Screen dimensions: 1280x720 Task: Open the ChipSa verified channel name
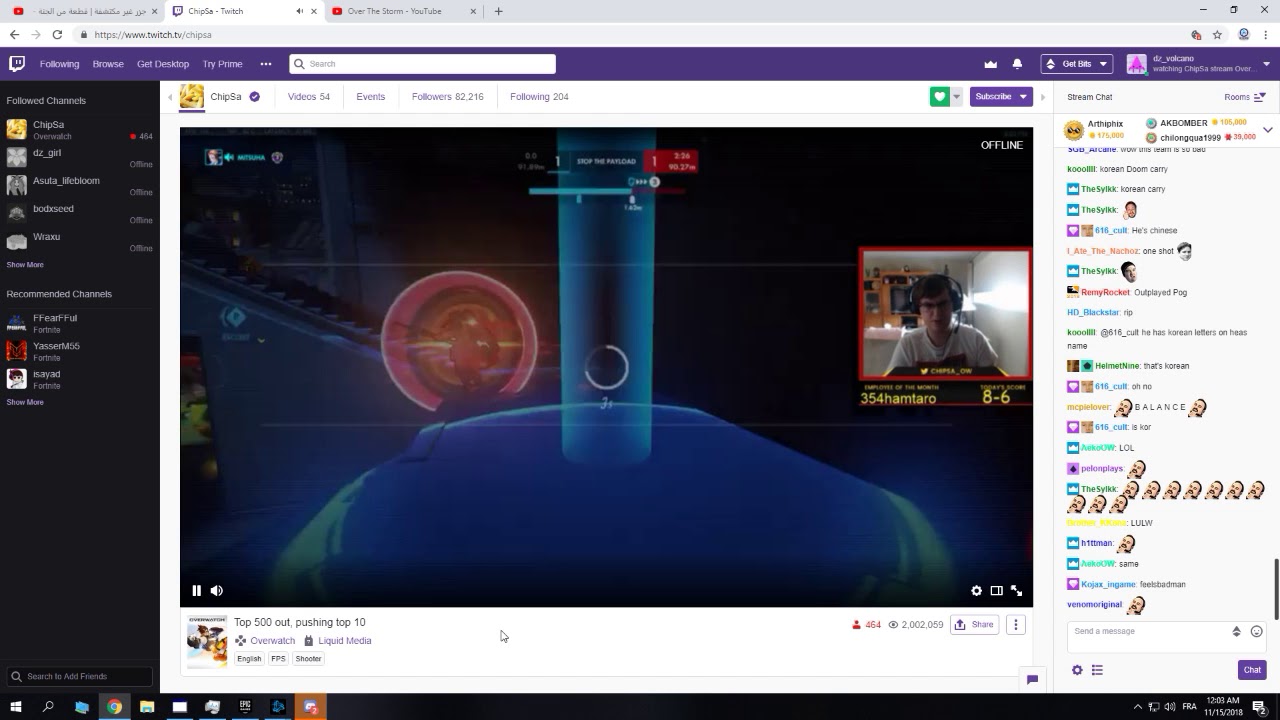225,97
